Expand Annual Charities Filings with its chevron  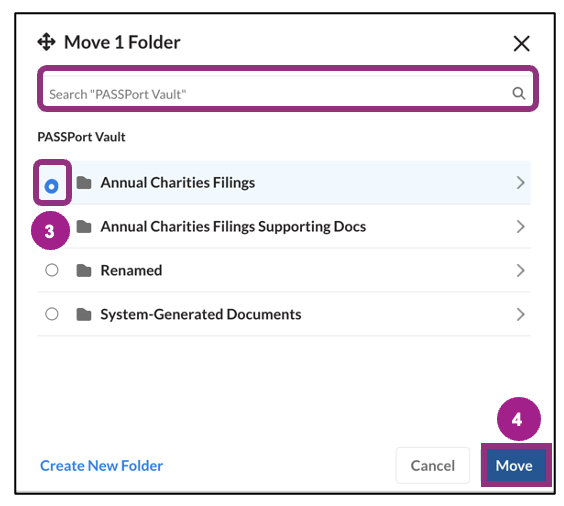[520, 183]
